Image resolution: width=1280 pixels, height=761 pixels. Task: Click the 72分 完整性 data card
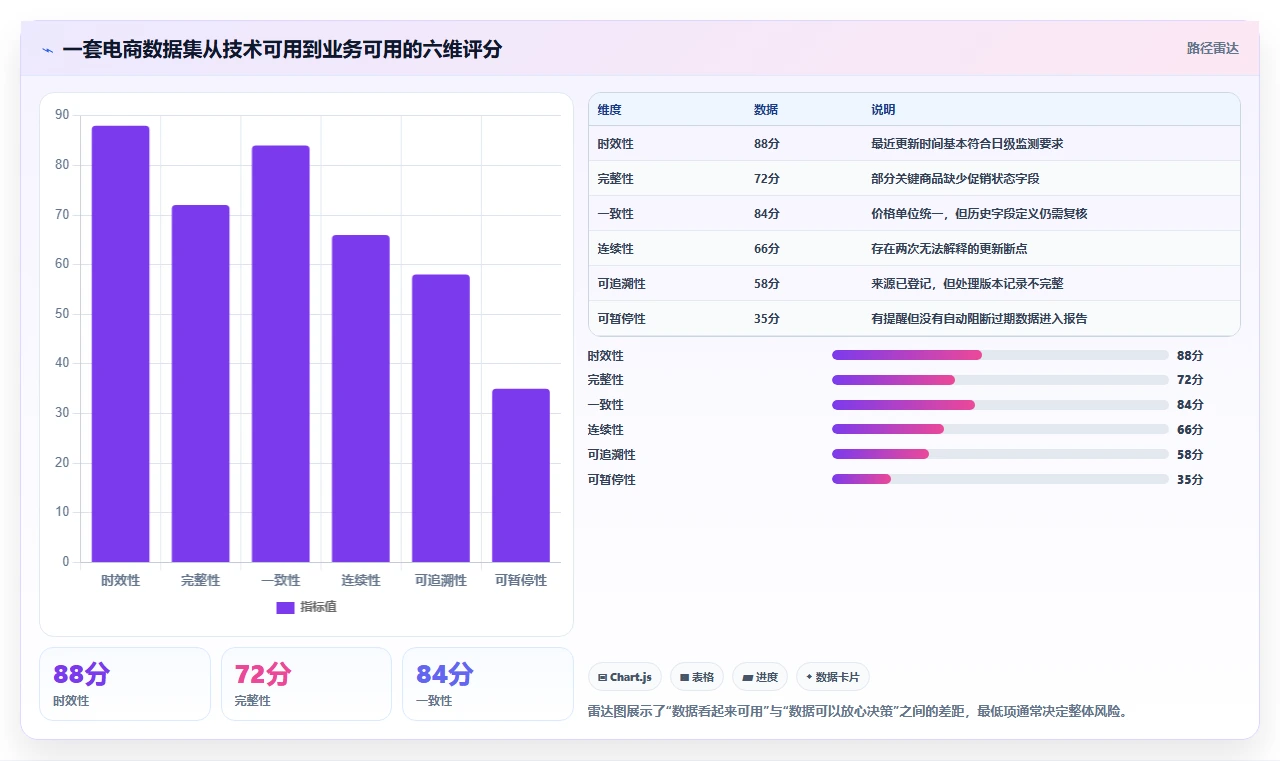pos(306,684)
